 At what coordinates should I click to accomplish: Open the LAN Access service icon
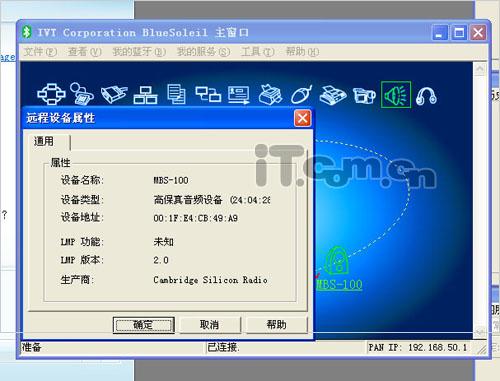click(x=145, y=95)
